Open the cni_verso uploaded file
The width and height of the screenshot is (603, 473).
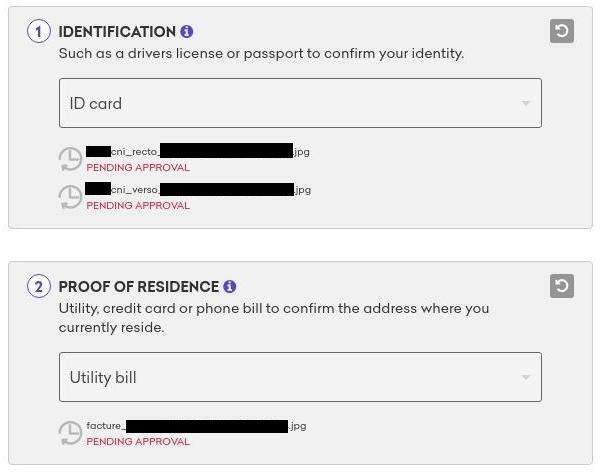pos(198,189)
